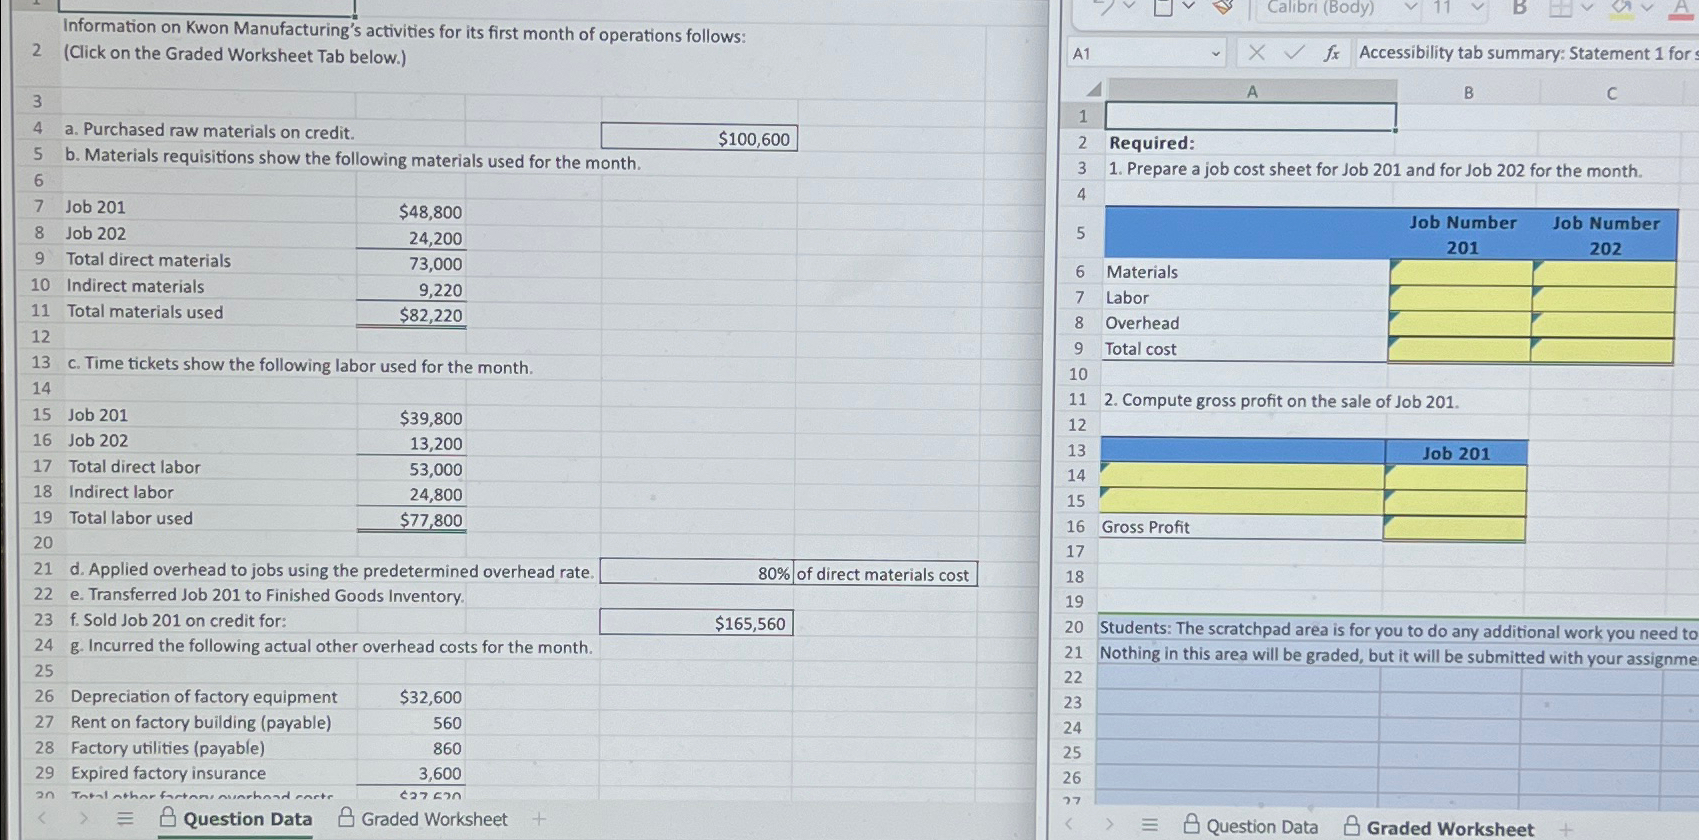Select Job 202 Materials yellow cell

1603,273
